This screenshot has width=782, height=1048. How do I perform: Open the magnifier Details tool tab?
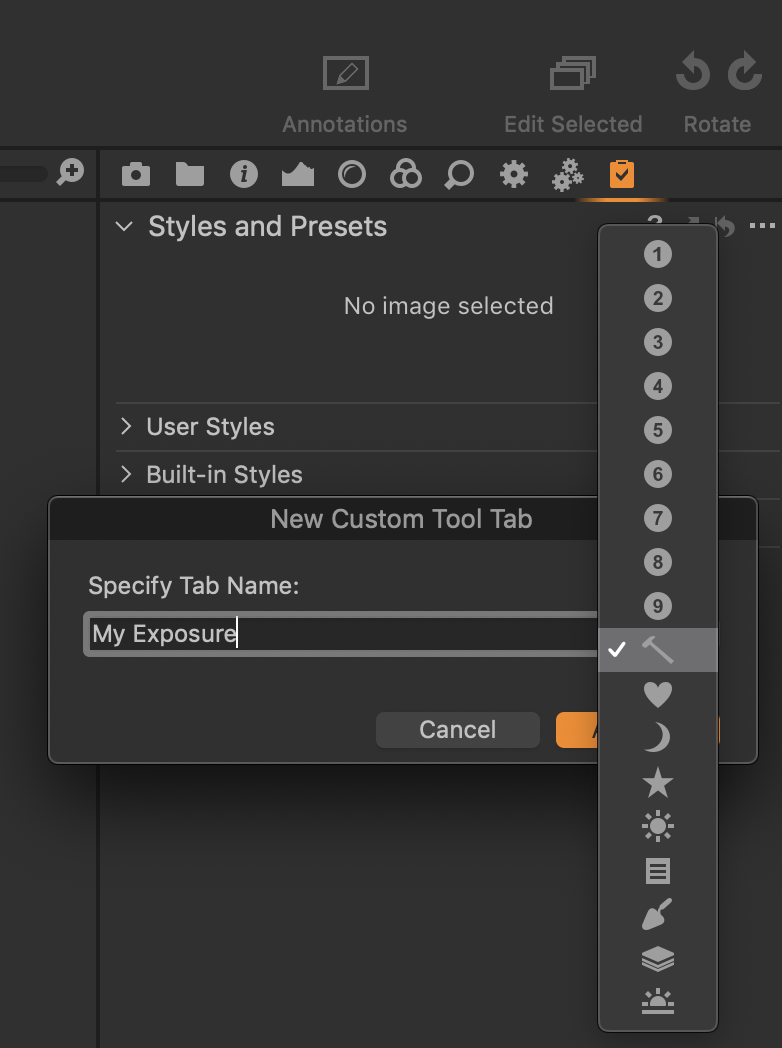click(x=459, y=175)
